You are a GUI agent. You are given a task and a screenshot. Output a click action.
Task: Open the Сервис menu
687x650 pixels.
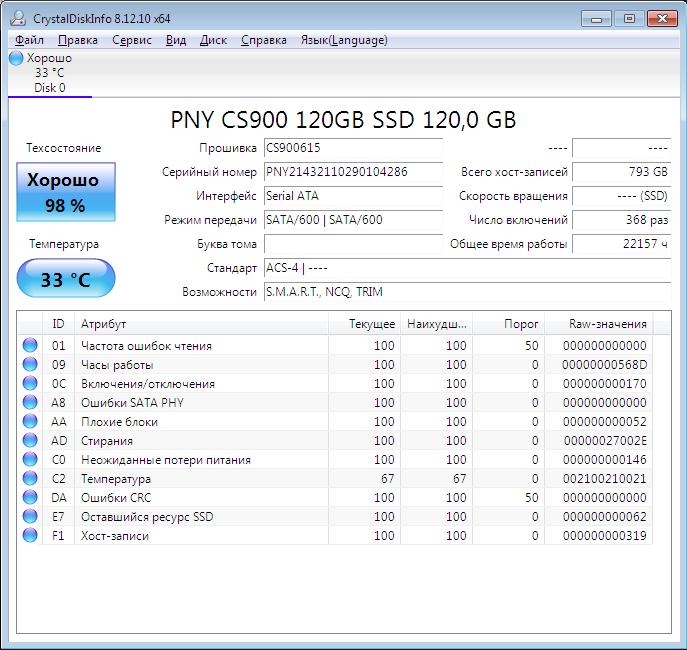pyautogui.click(x=131, y=40)
